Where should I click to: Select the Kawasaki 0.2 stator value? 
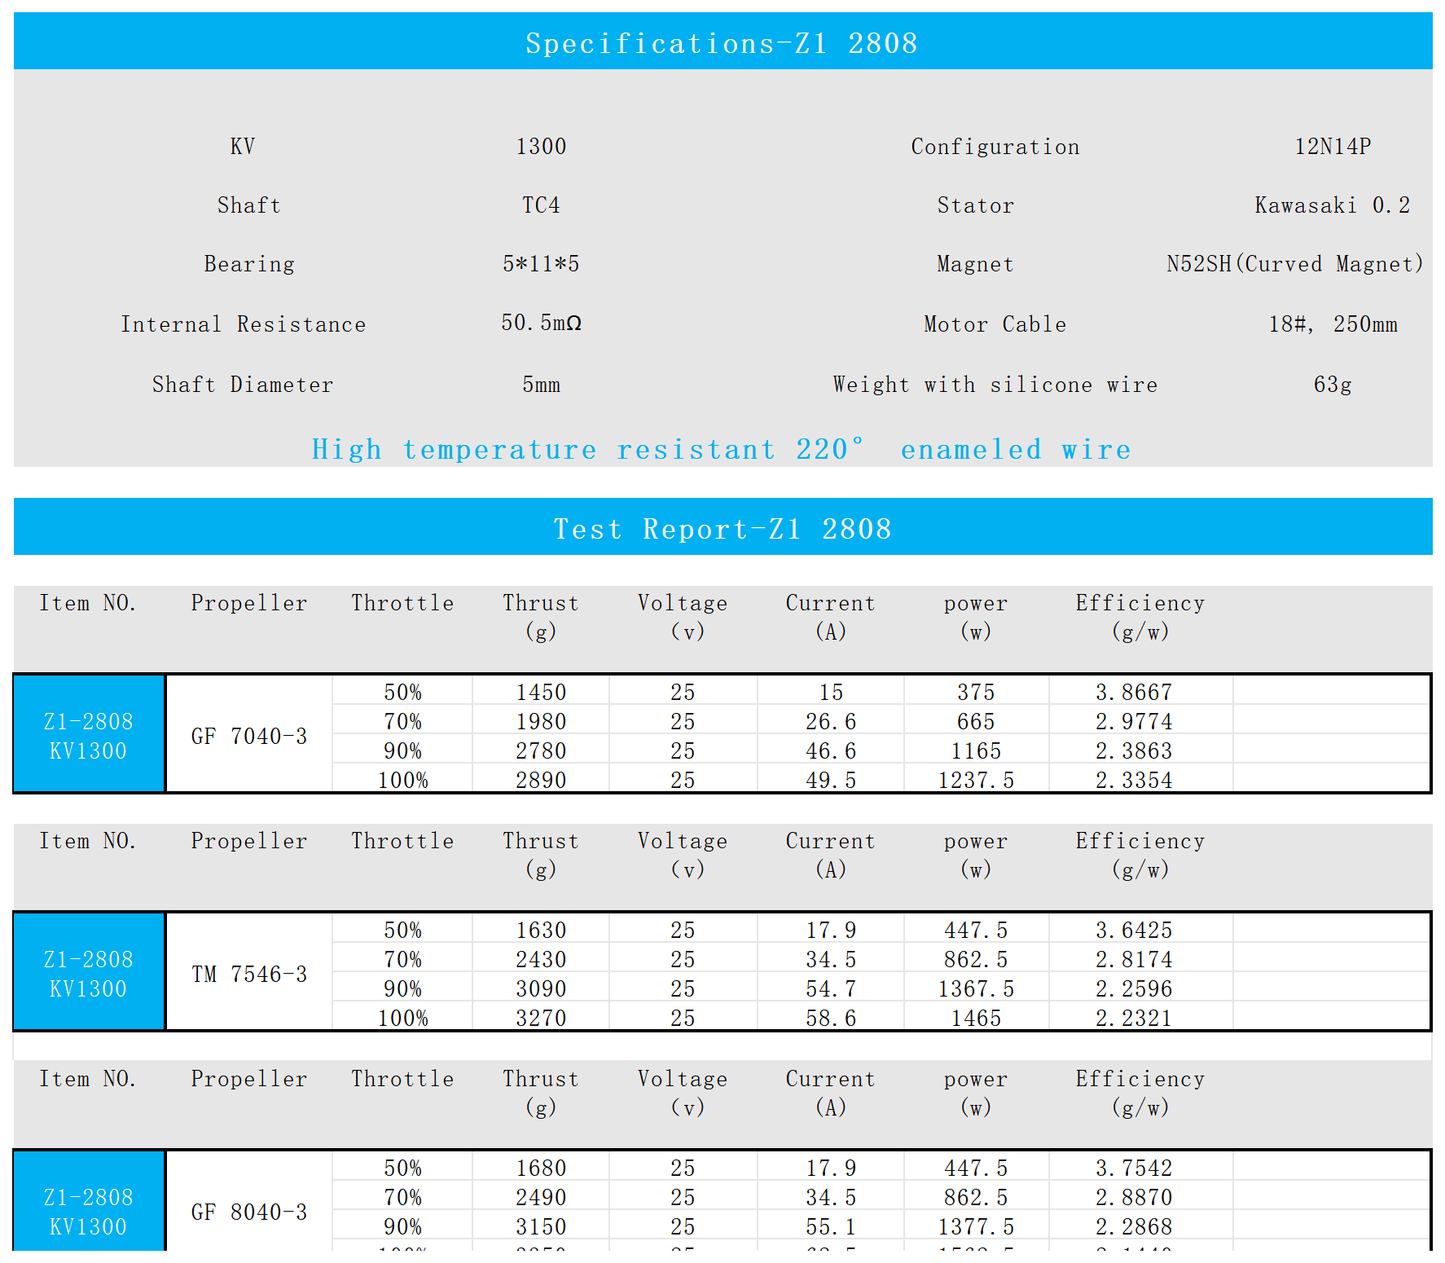[1332, 205]
